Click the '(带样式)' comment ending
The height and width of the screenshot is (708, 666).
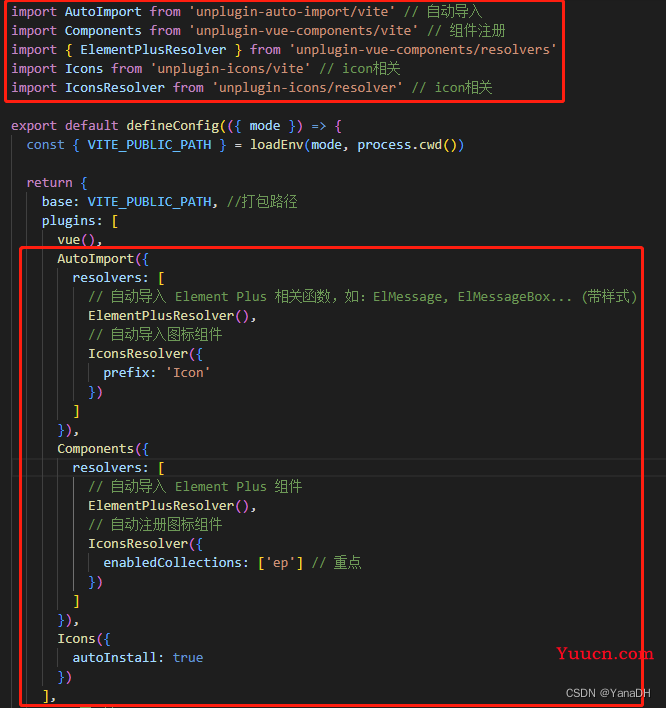(609, 297)
